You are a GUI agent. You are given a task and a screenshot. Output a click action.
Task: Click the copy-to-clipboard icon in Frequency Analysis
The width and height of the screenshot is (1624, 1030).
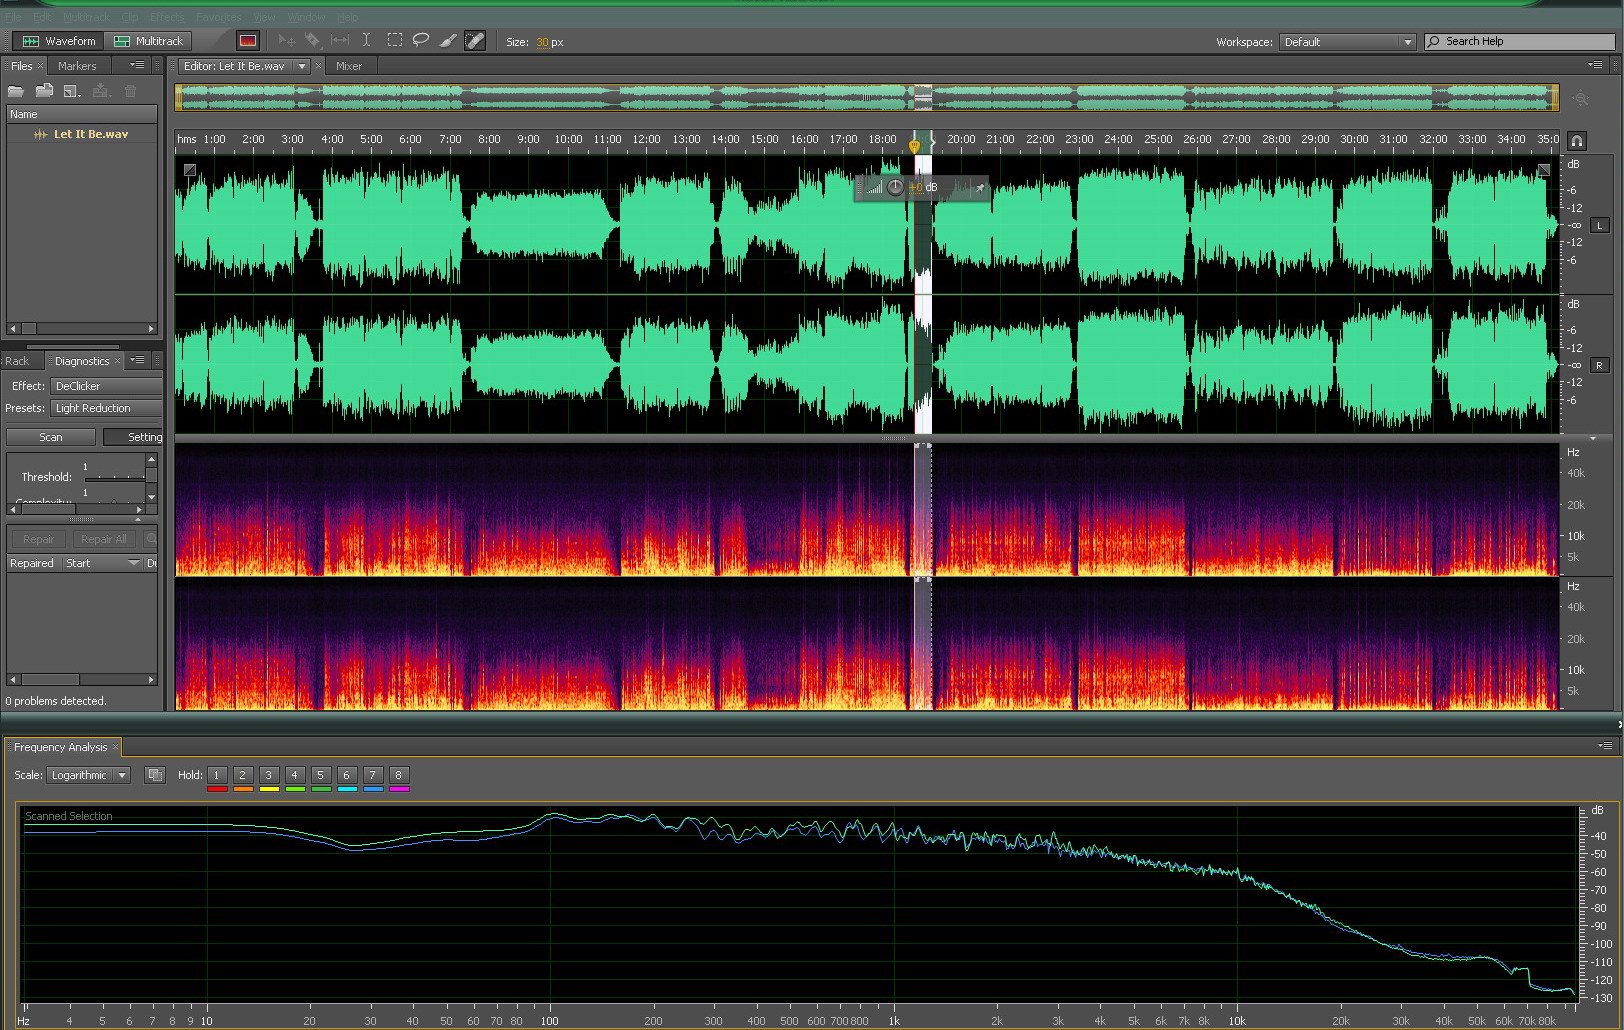pyautogui.click(x=155, y=775)
